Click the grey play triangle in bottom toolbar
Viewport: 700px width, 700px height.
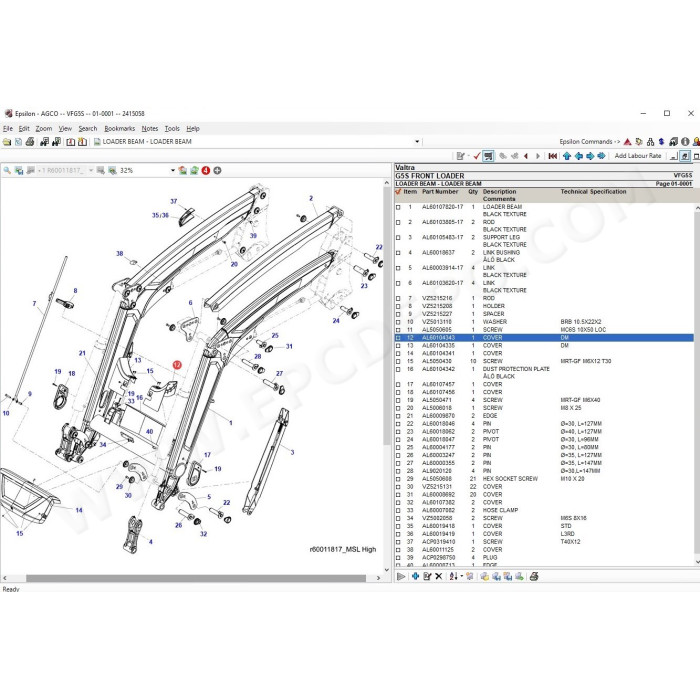tap(401, 576)
